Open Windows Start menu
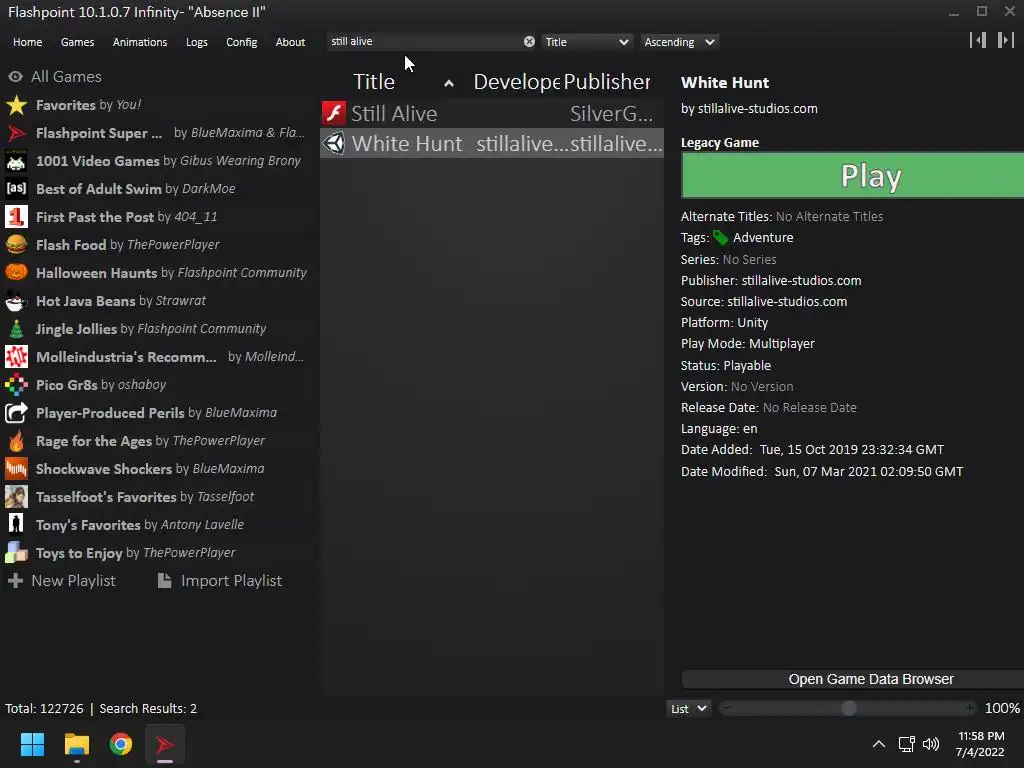Viewport: 1024px width, 768px height. tap(32, 744)
